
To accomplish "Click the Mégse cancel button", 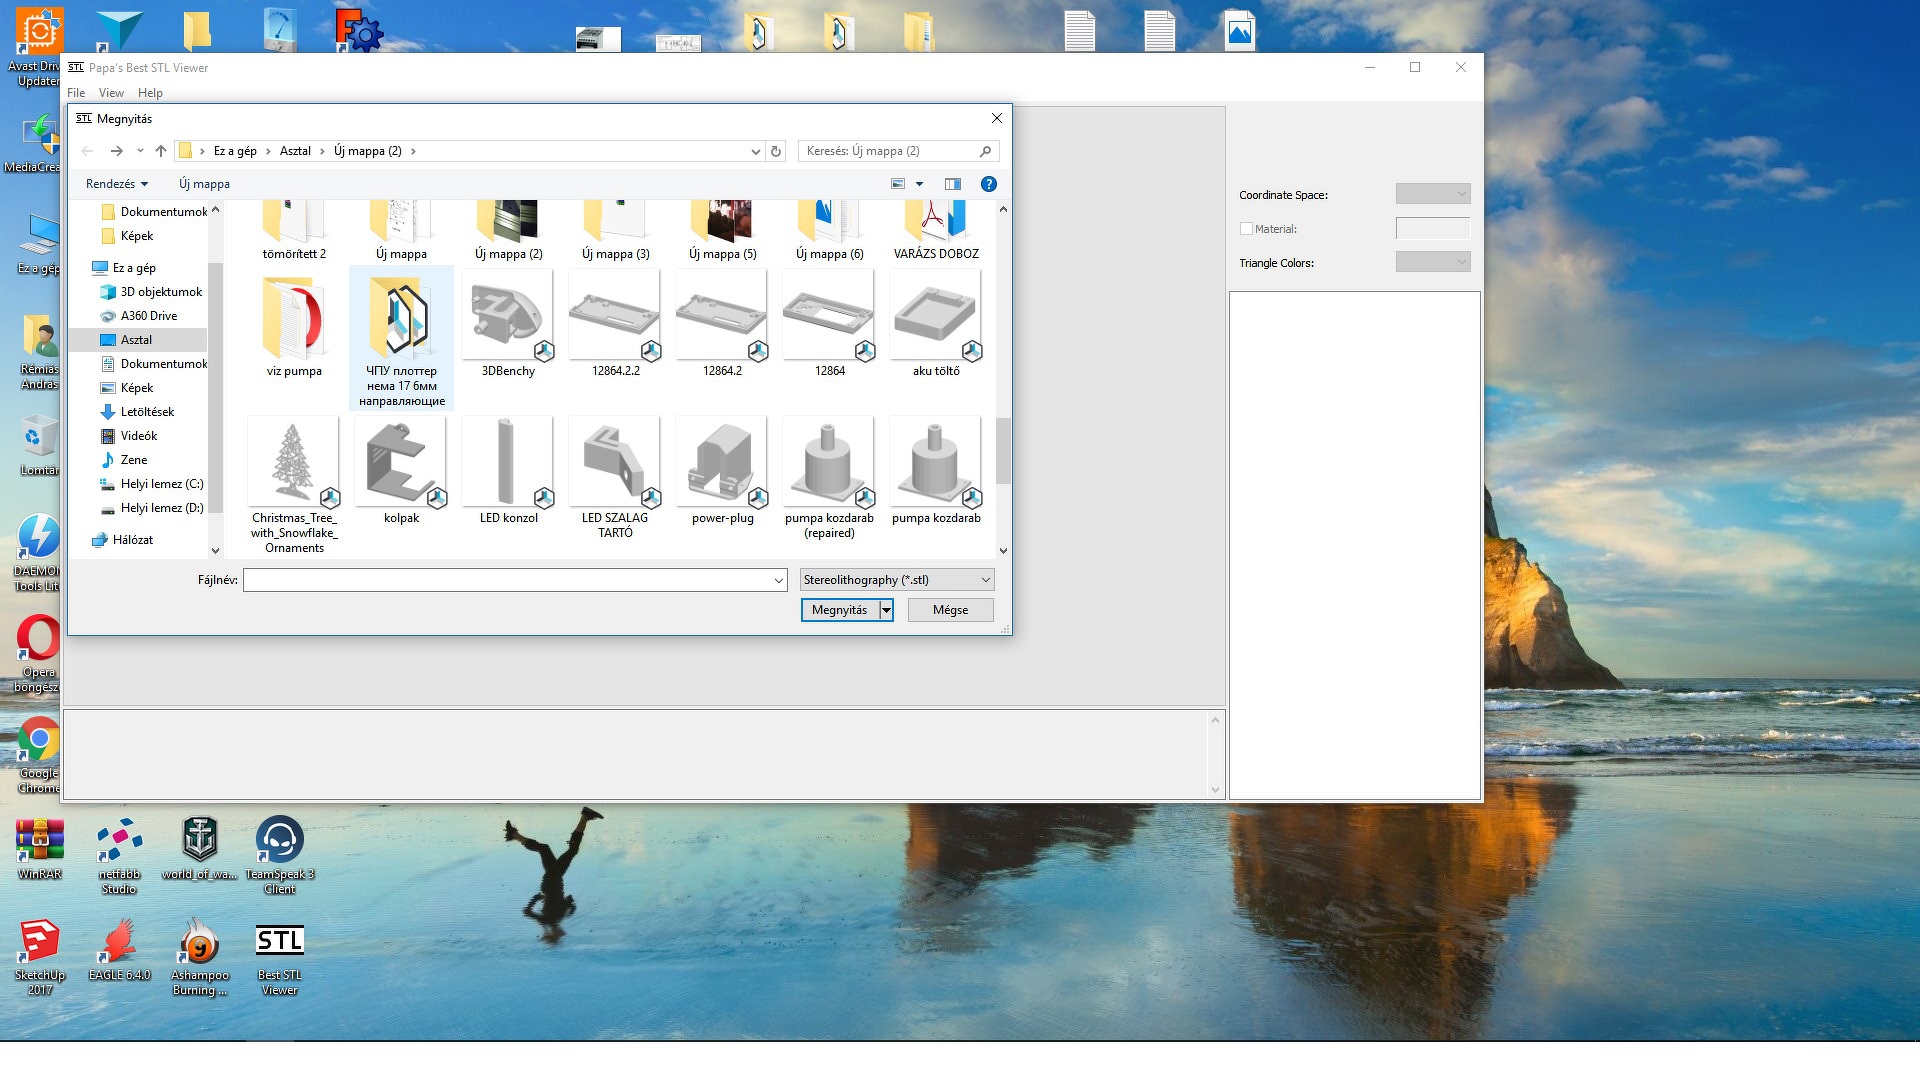I will coord(950,610).
